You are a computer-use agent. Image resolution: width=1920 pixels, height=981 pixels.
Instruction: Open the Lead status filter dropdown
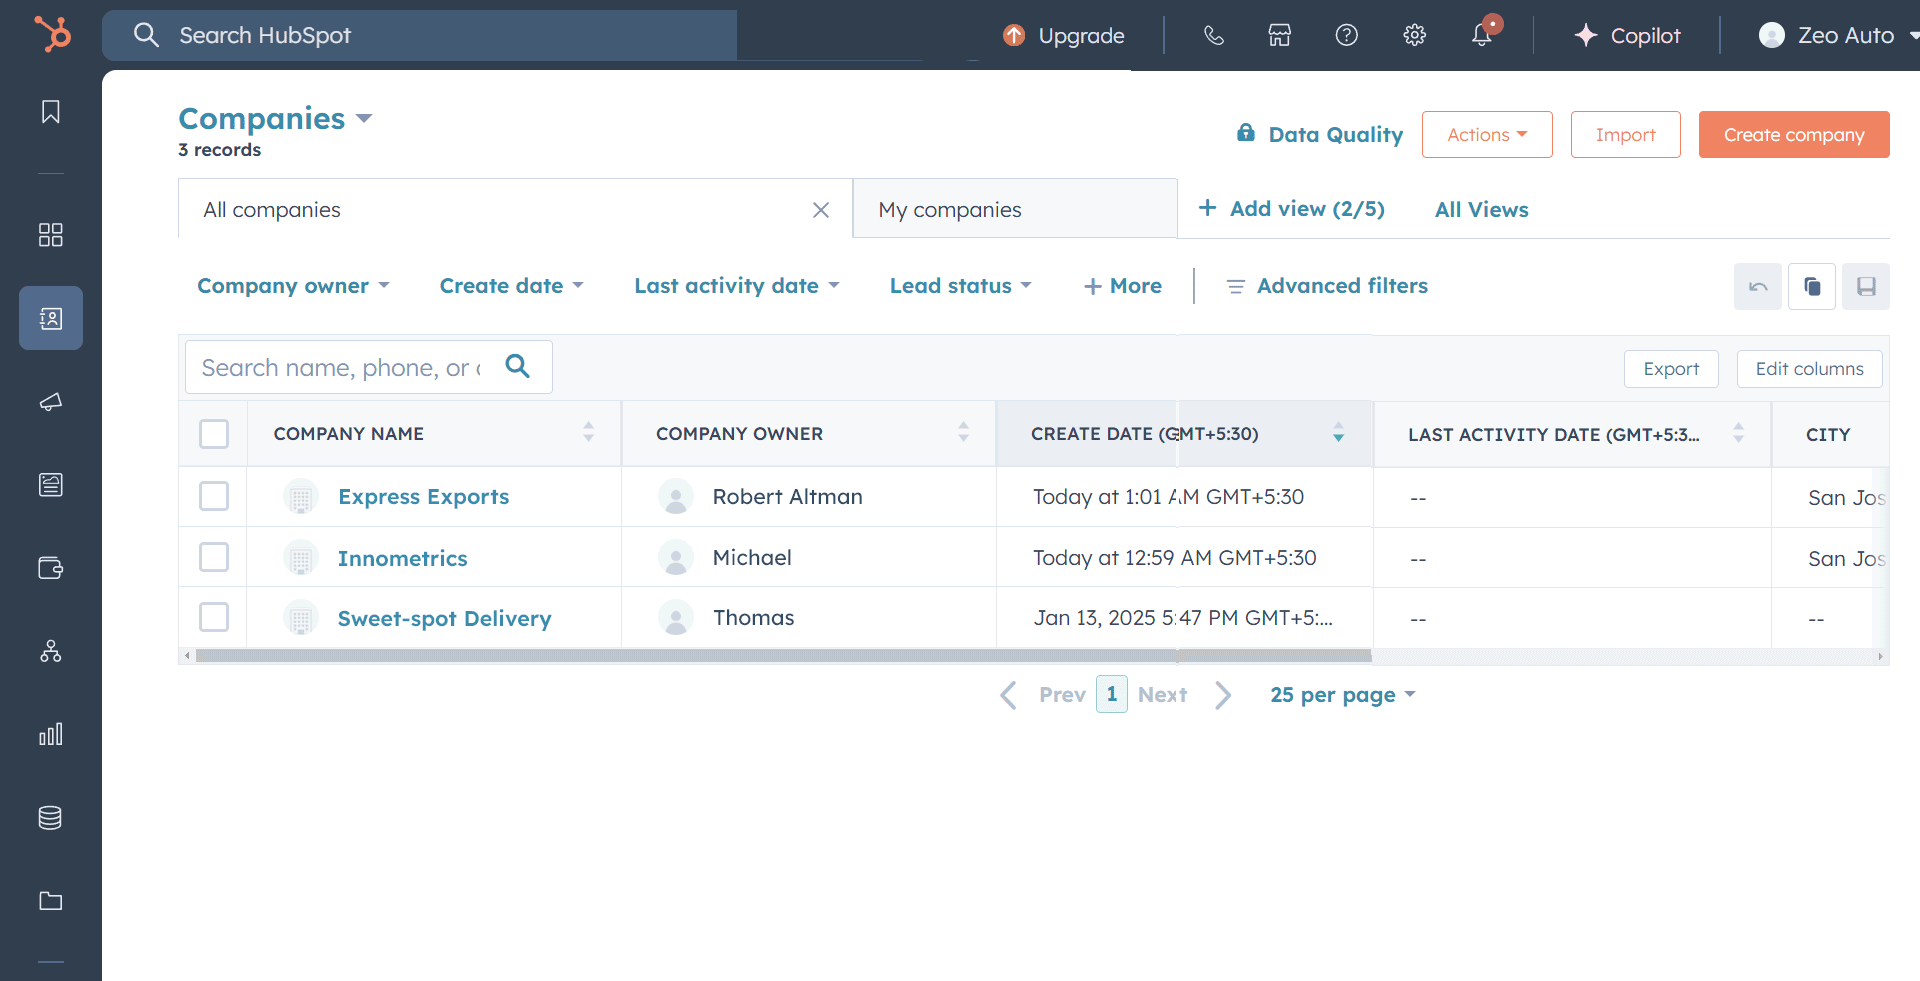pyautogui.click(x=959, y=286)
